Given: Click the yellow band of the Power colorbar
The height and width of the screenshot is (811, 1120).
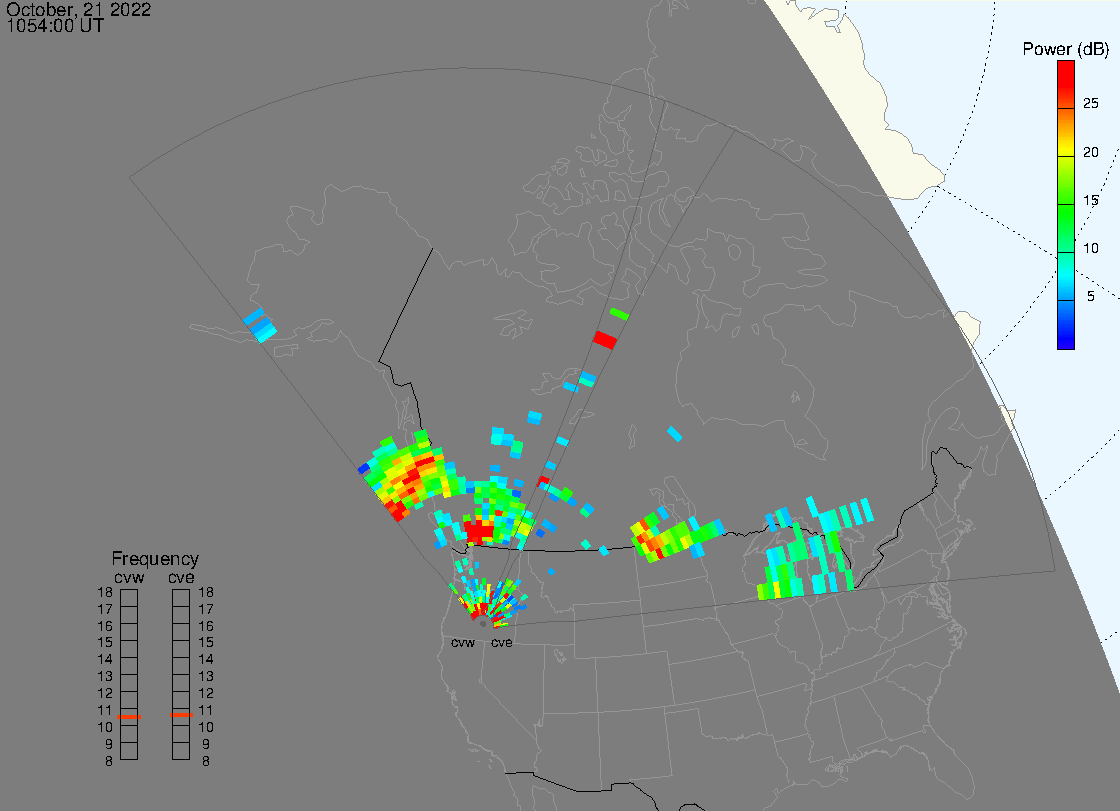Looking at the screenshot, I should tap(1066, 151).
